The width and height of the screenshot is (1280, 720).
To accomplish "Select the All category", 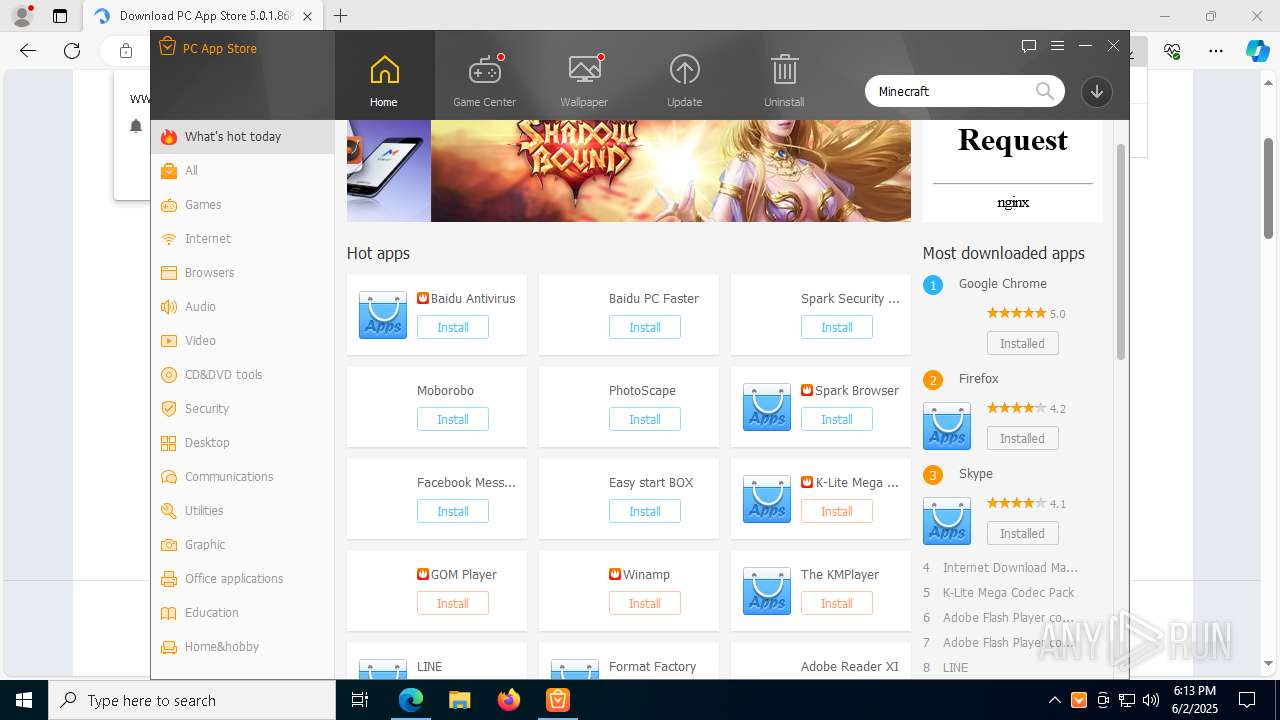I will pos(243,171).
